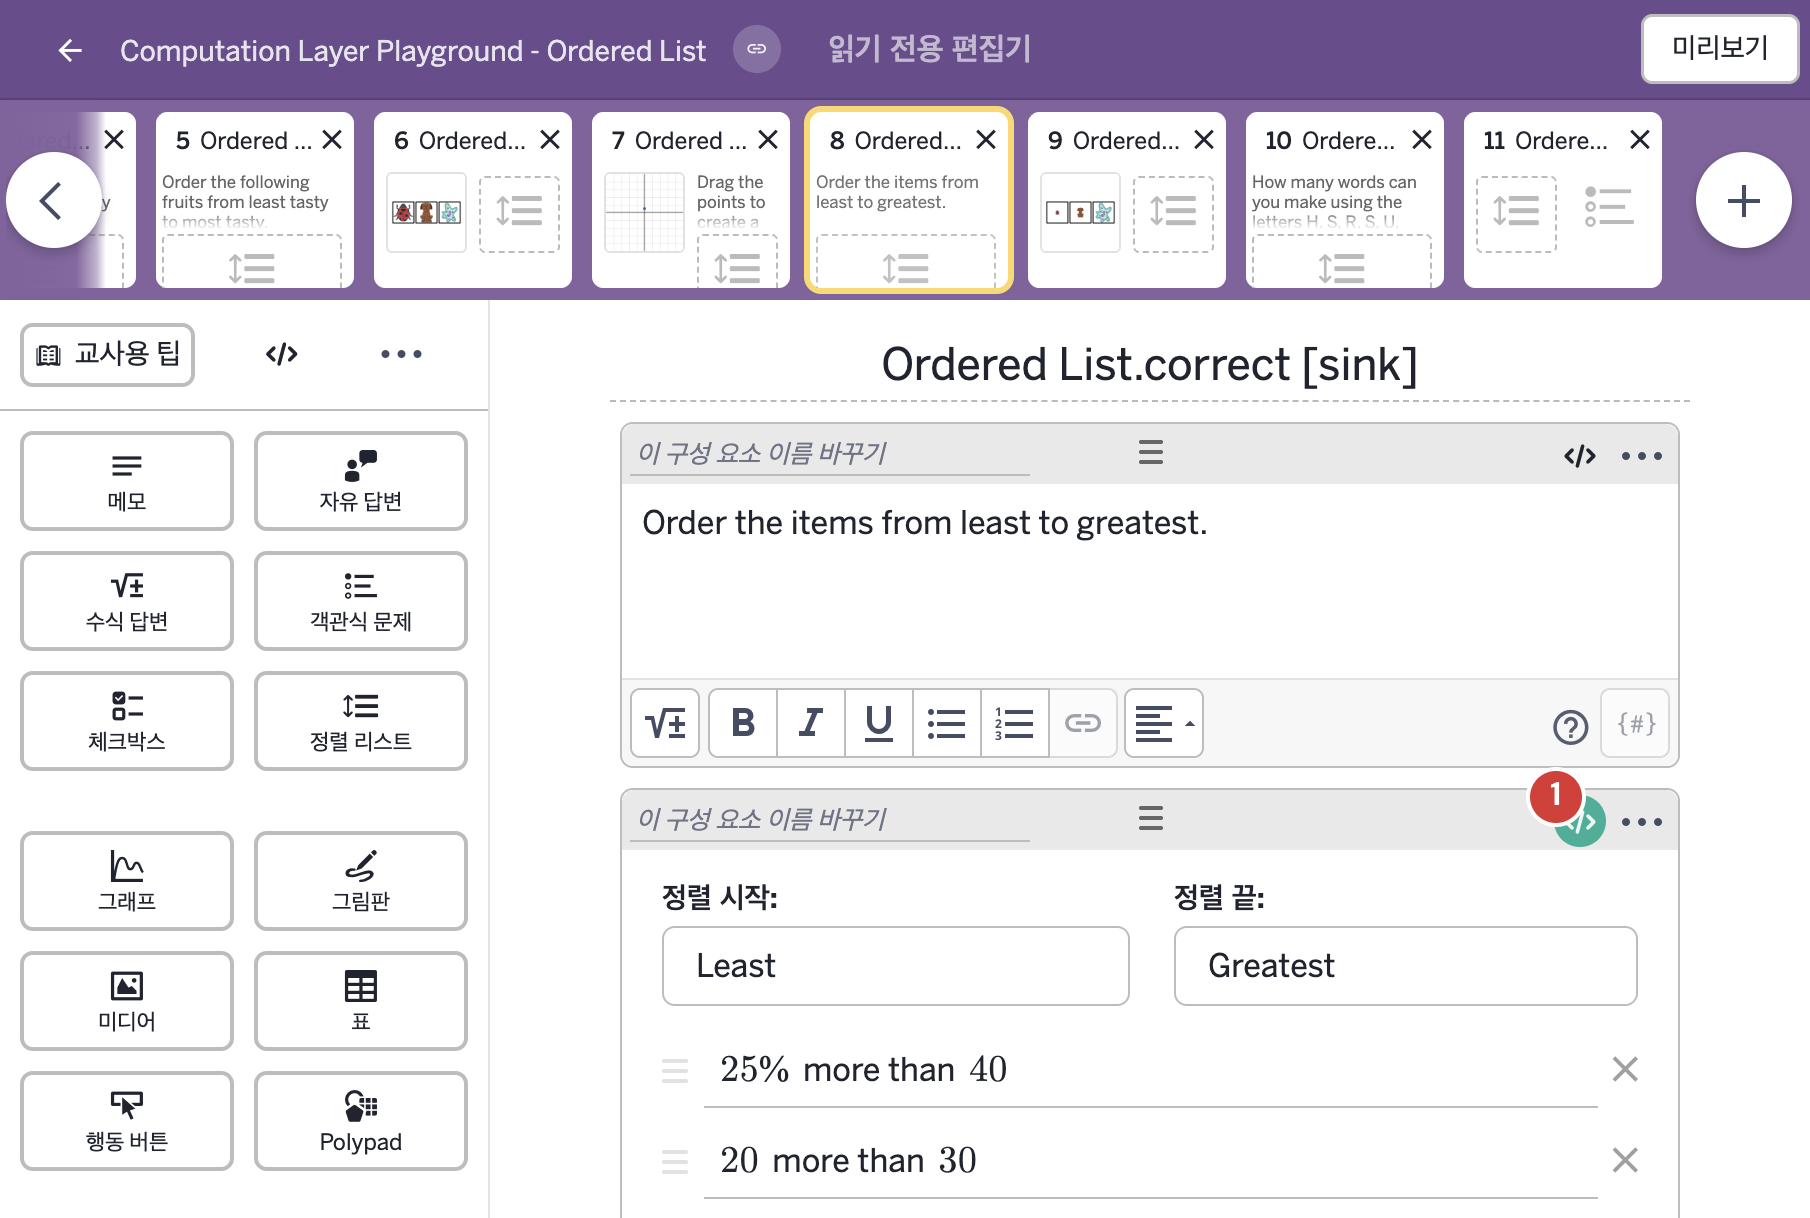Image resolution: width=1810 pixels, height=1218 pixels.
Task: Open the ordered list more options menu
Action: click(x=1642, y=822)
